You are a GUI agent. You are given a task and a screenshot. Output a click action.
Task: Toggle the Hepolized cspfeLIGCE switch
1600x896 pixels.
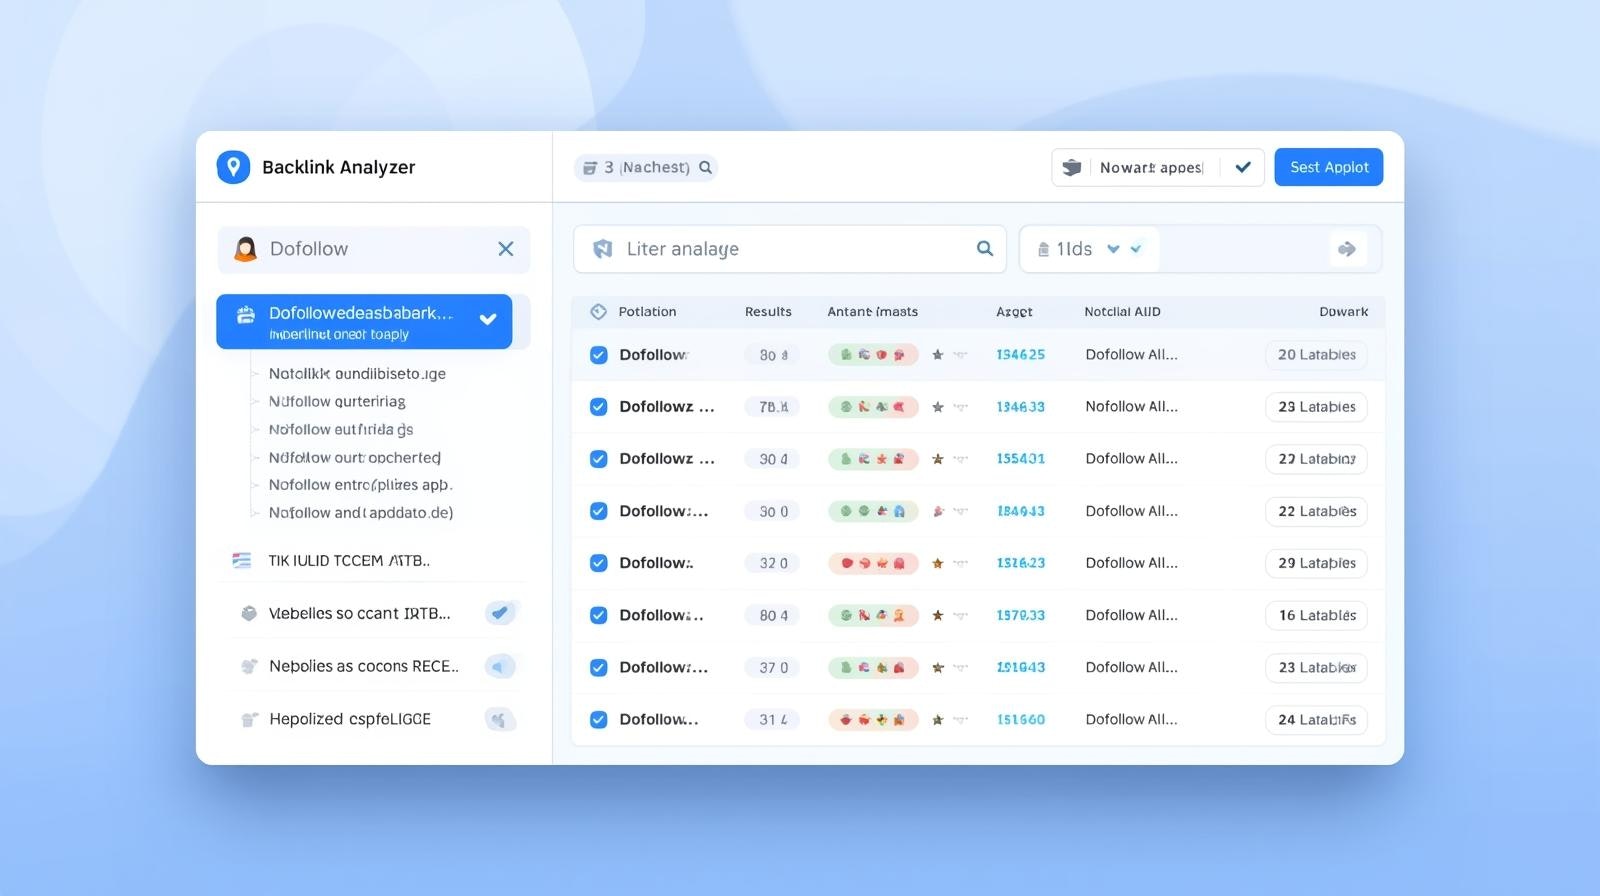pos(501,719)
